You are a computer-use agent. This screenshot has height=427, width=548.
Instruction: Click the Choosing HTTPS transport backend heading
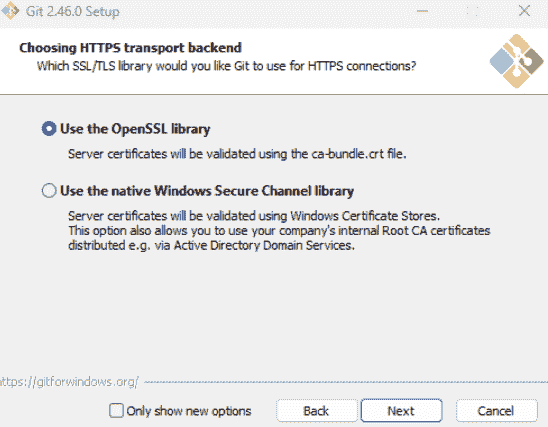(x=130, y=48)
